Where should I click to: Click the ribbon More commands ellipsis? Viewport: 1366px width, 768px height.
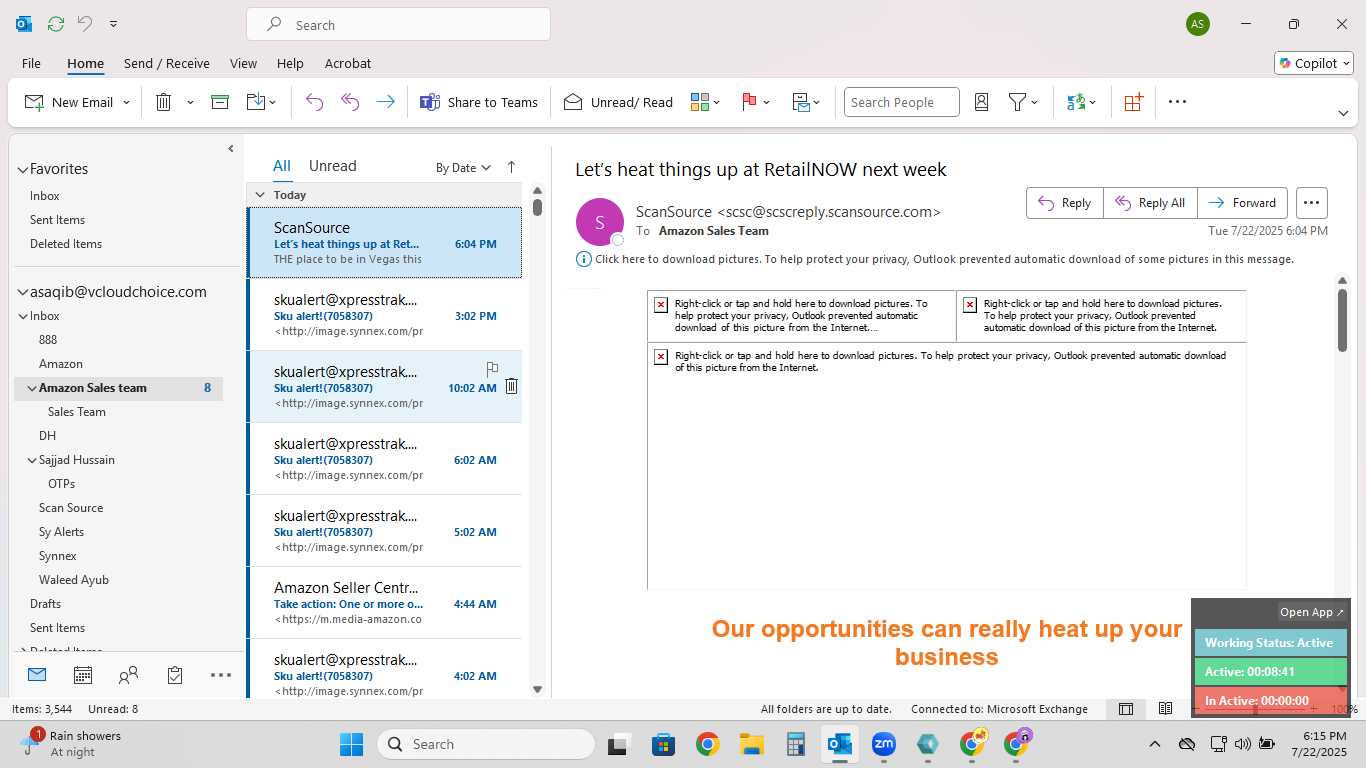click(x=1177, y=102)
